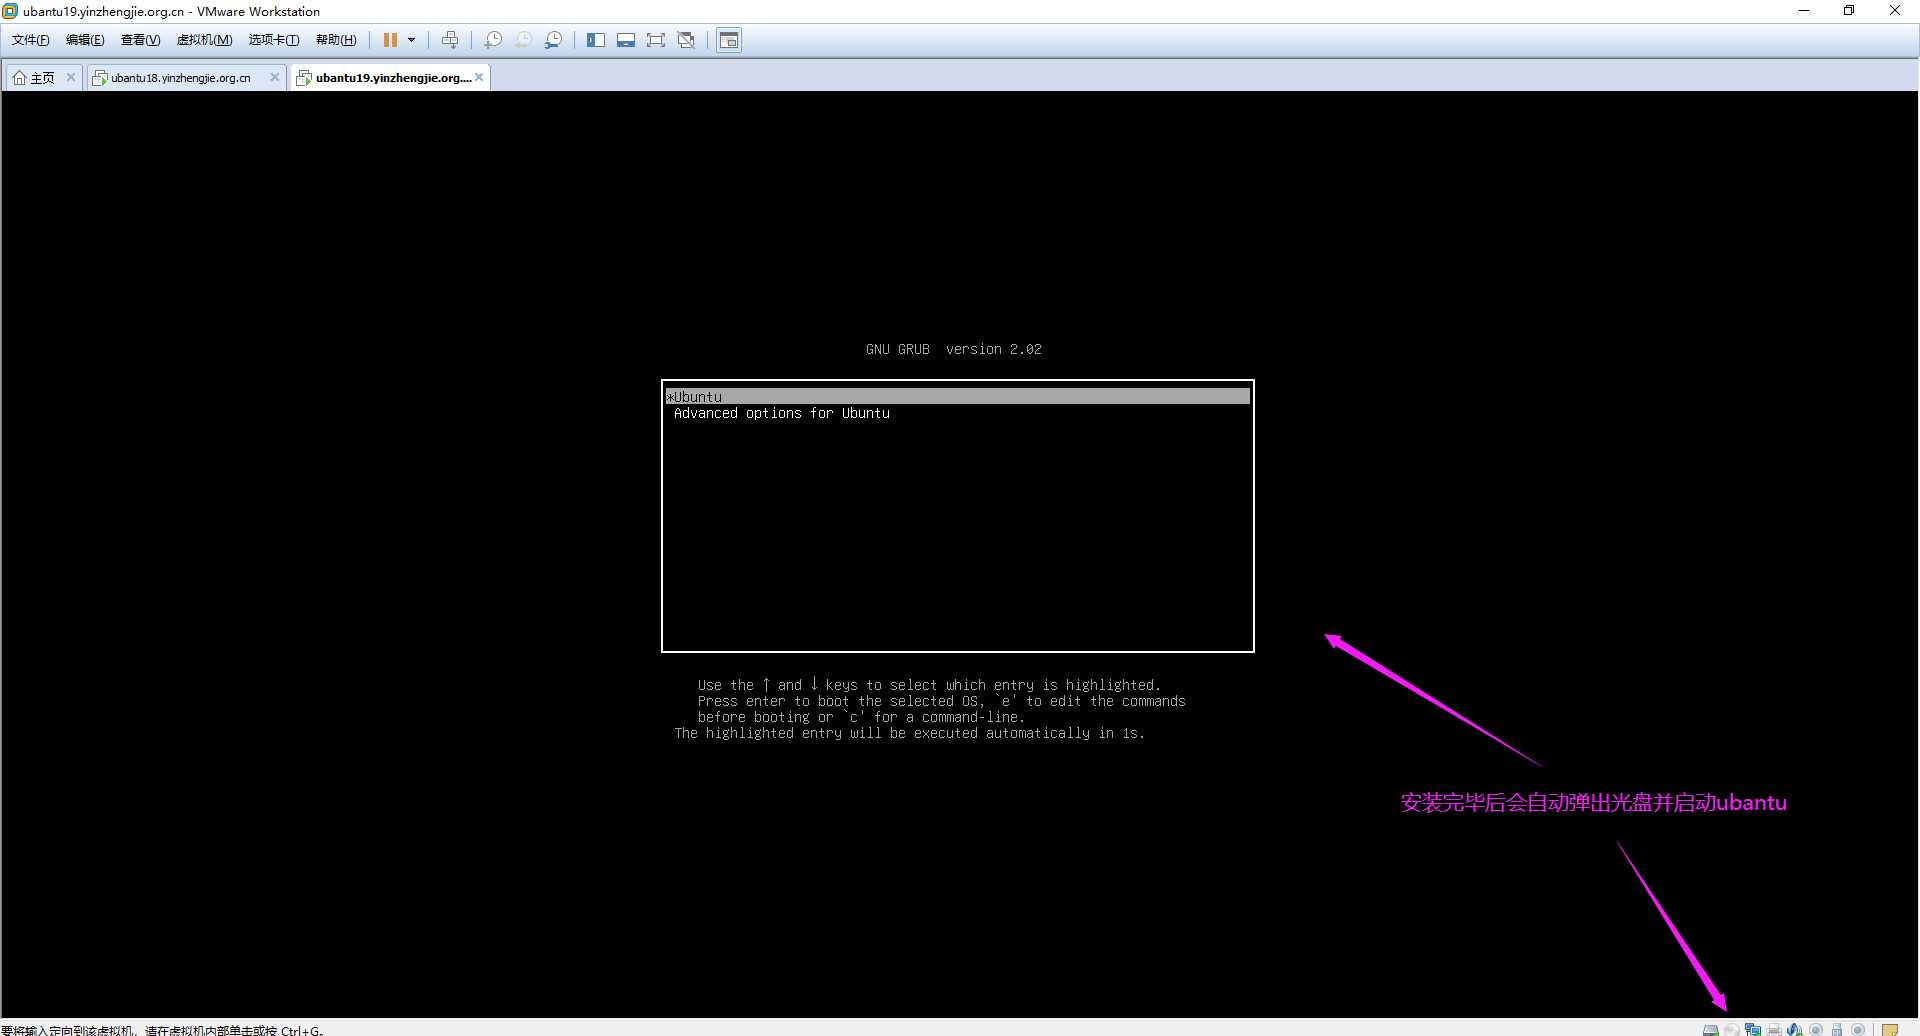This screenshot has width=1920, height=1036.
Task: Open the snapshot manager icon
Action: (553, 40)
